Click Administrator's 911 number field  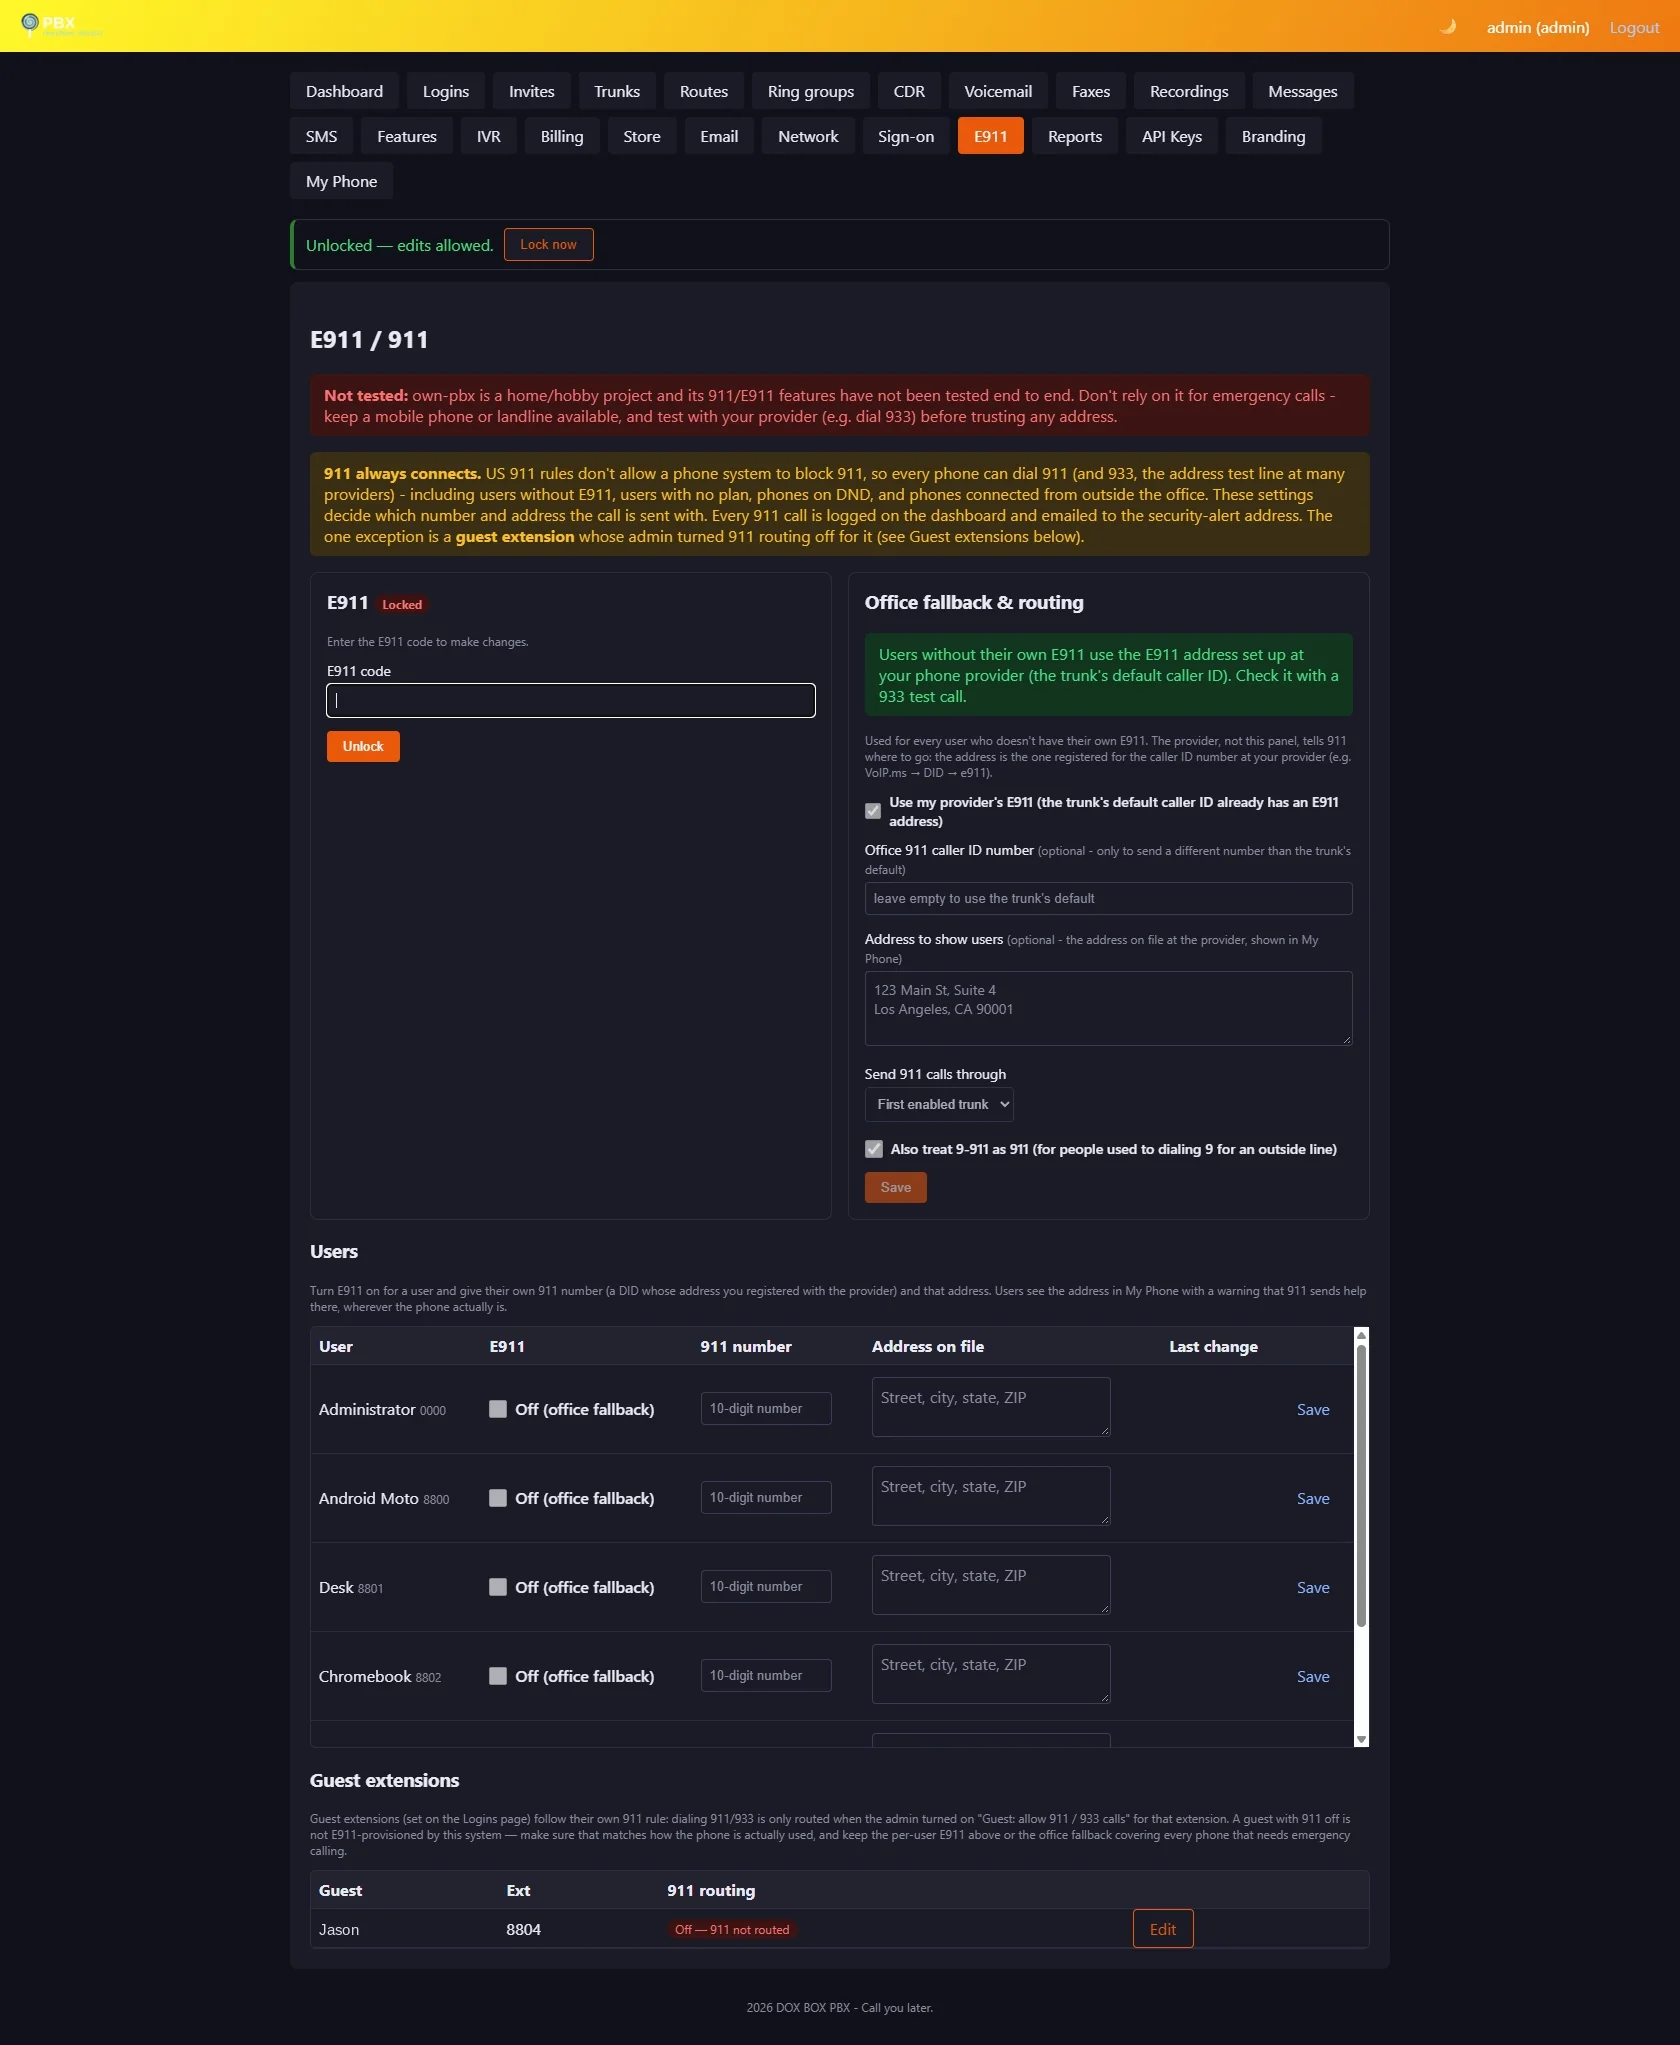766,1408
